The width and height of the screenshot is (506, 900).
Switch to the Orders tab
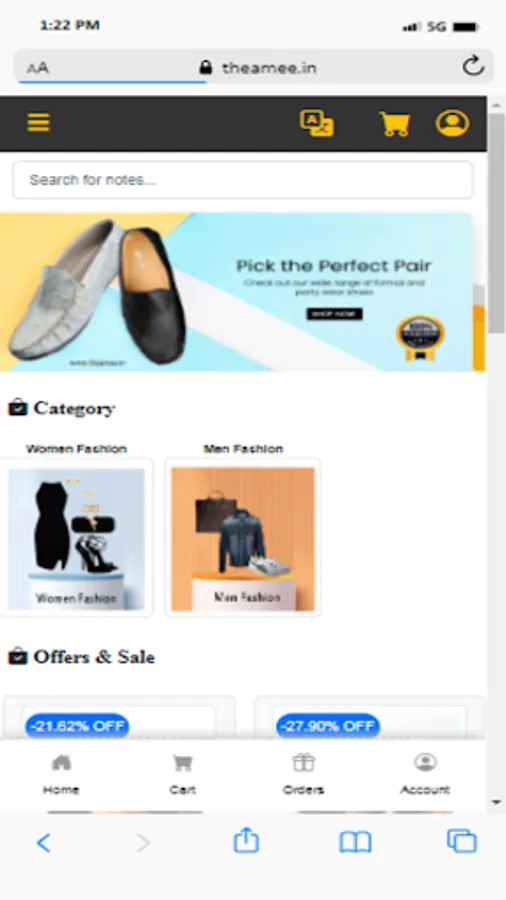coord(303,774)
